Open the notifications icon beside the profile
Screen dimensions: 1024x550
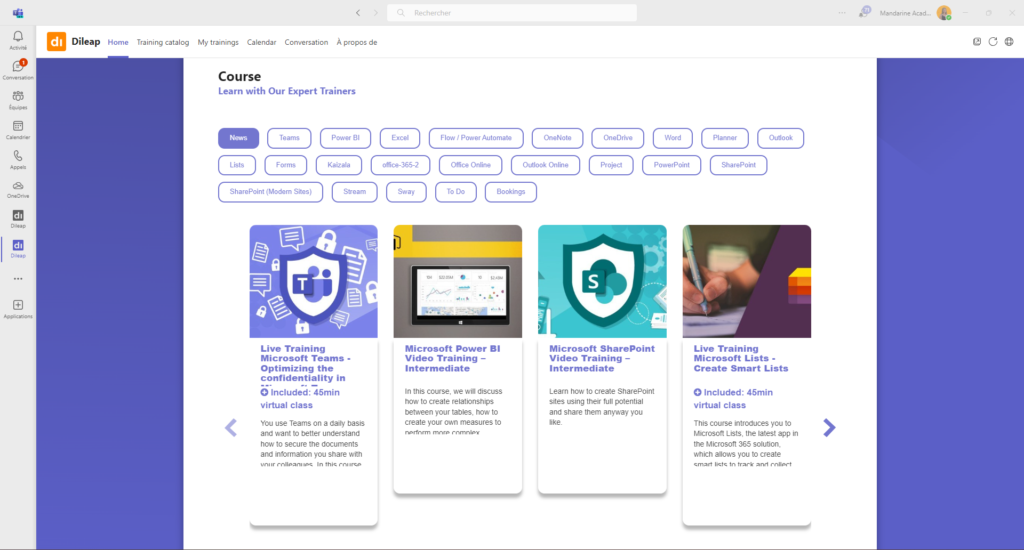(864, 12)
